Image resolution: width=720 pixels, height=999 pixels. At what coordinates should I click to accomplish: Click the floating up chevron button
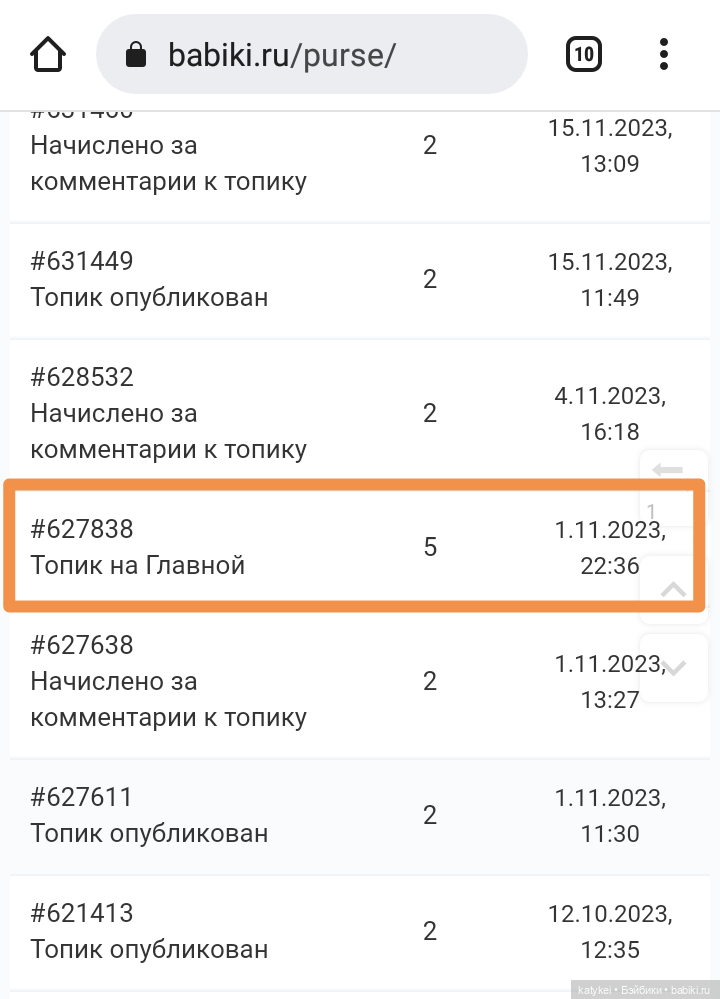(x=673, y=589)
